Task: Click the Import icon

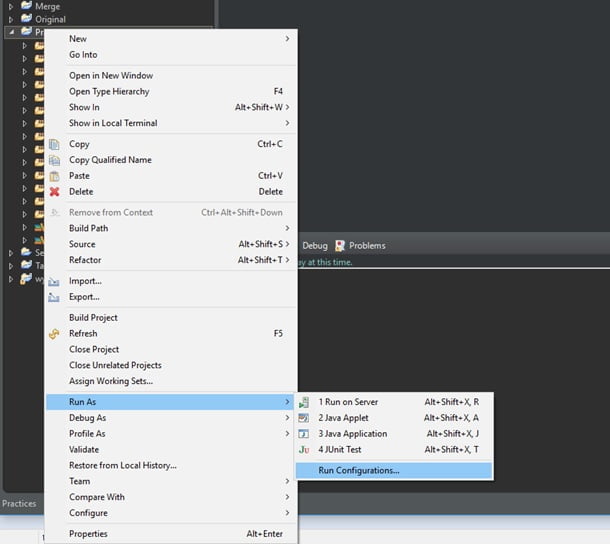Action: pos(54,281)
